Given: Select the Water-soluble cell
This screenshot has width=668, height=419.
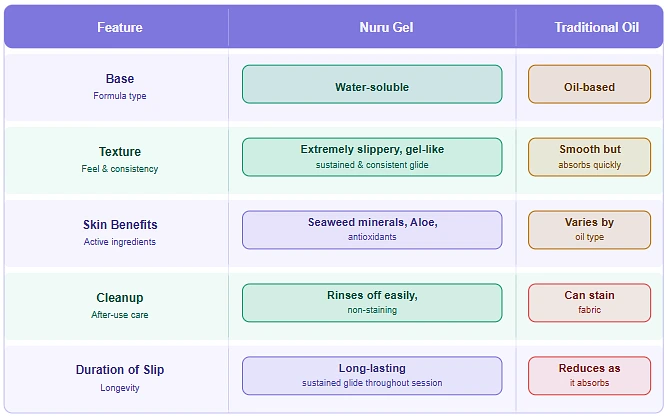Looking at the screenshot, I should tap(372, 85).
